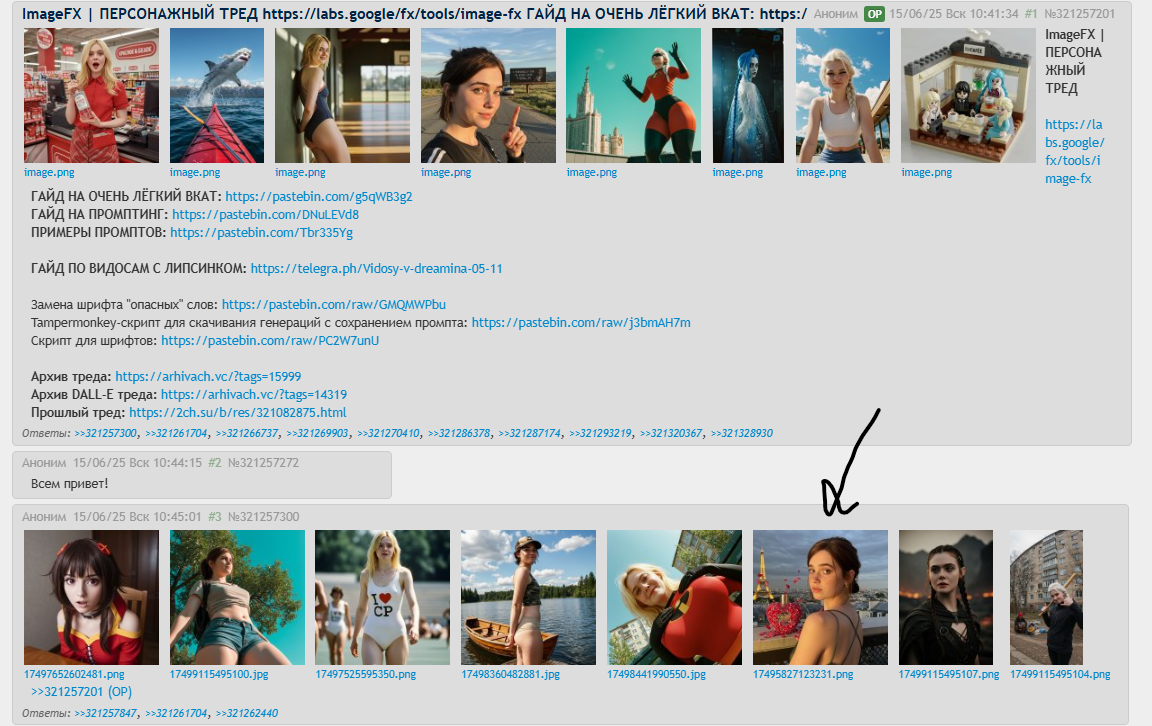Visit the thread archive arhivach.vc/?tags=15999 link
Screen dimensions: 1152x726
[208, 376]
